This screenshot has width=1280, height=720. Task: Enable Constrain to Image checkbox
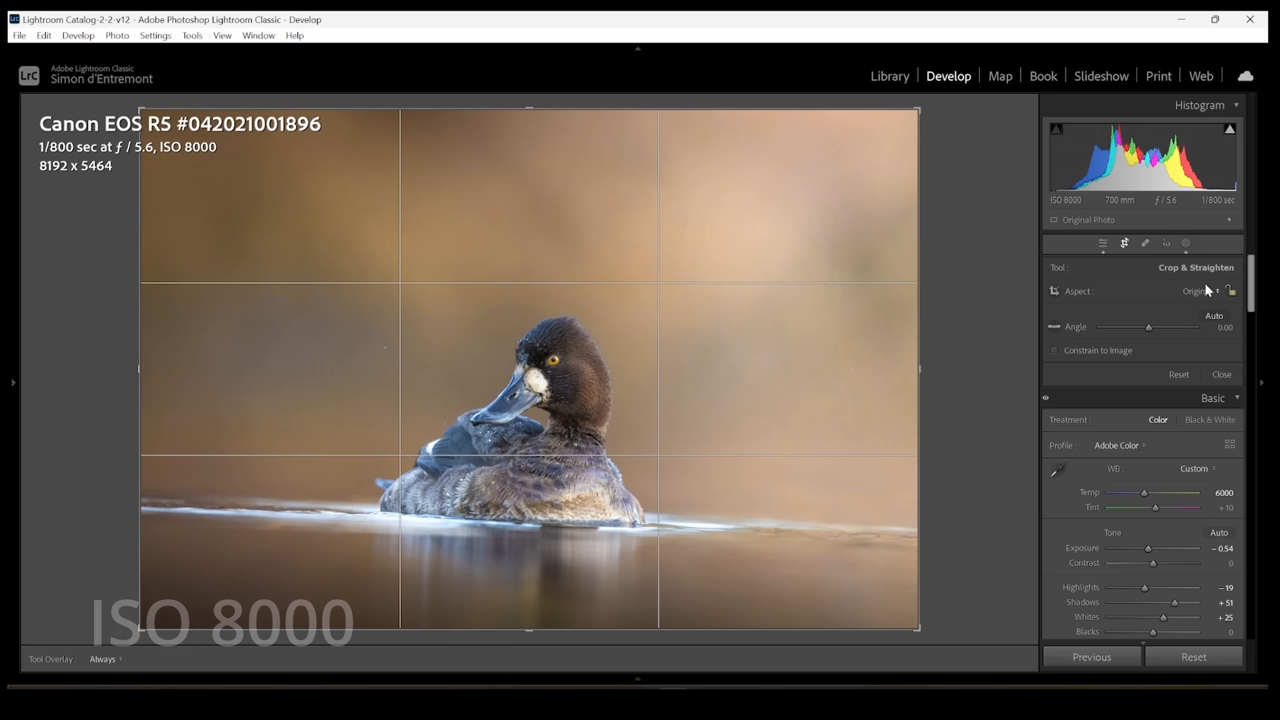pos(1054,351)
